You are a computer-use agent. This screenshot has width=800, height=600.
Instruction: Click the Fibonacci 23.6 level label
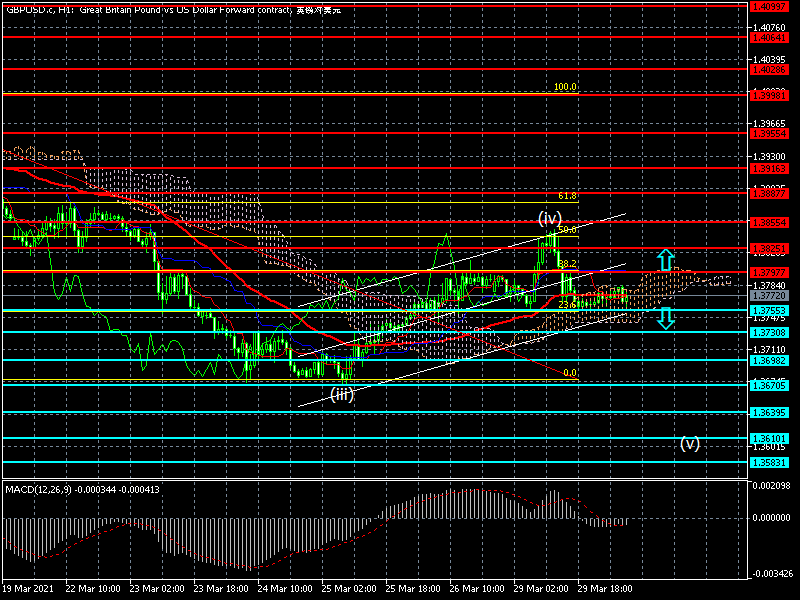coord(567,305)
